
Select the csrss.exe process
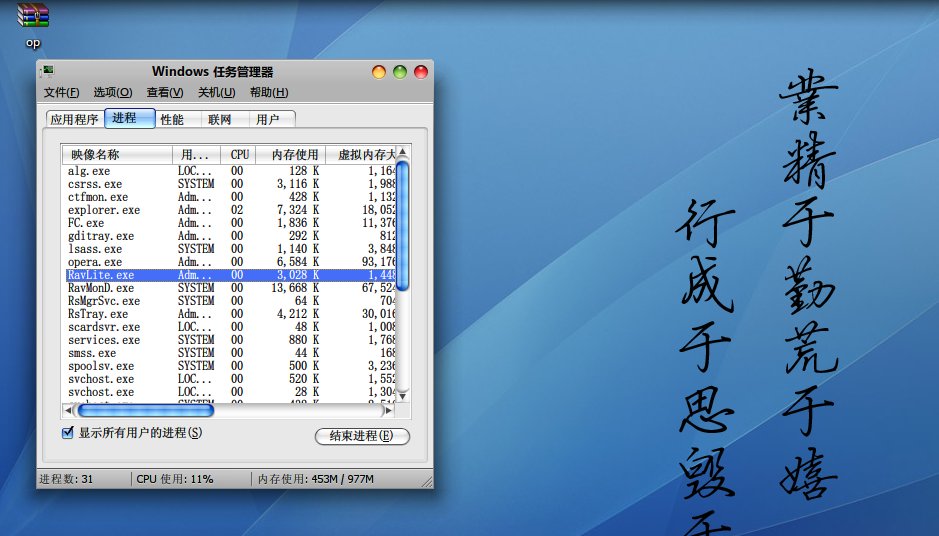[231, 184]
